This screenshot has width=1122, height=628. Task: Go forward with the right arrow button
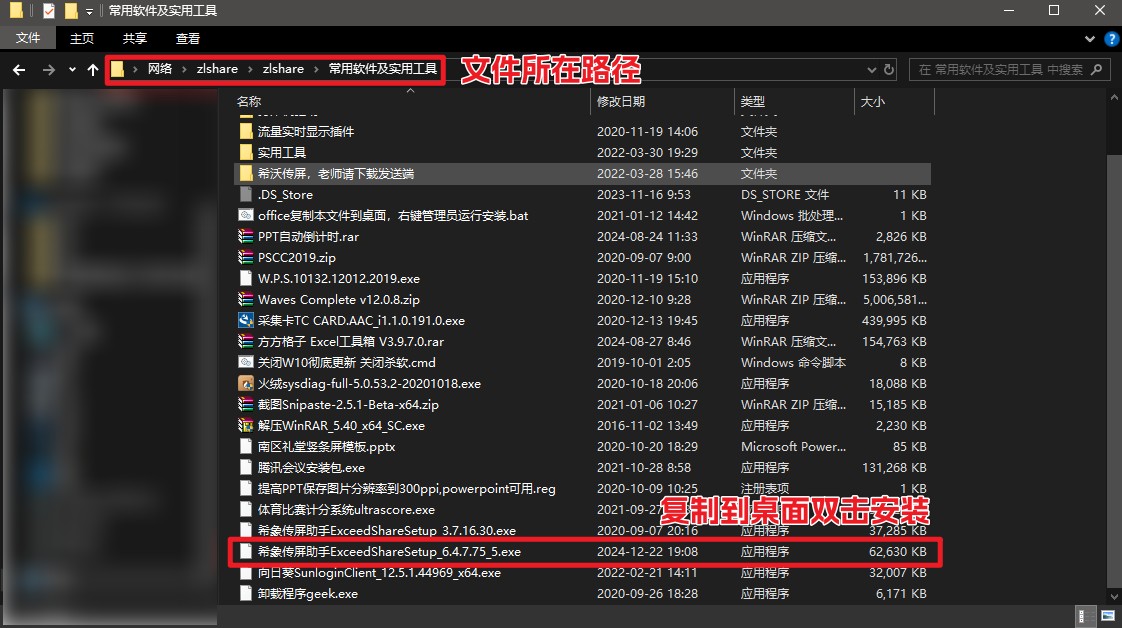[x=48, y=69]
